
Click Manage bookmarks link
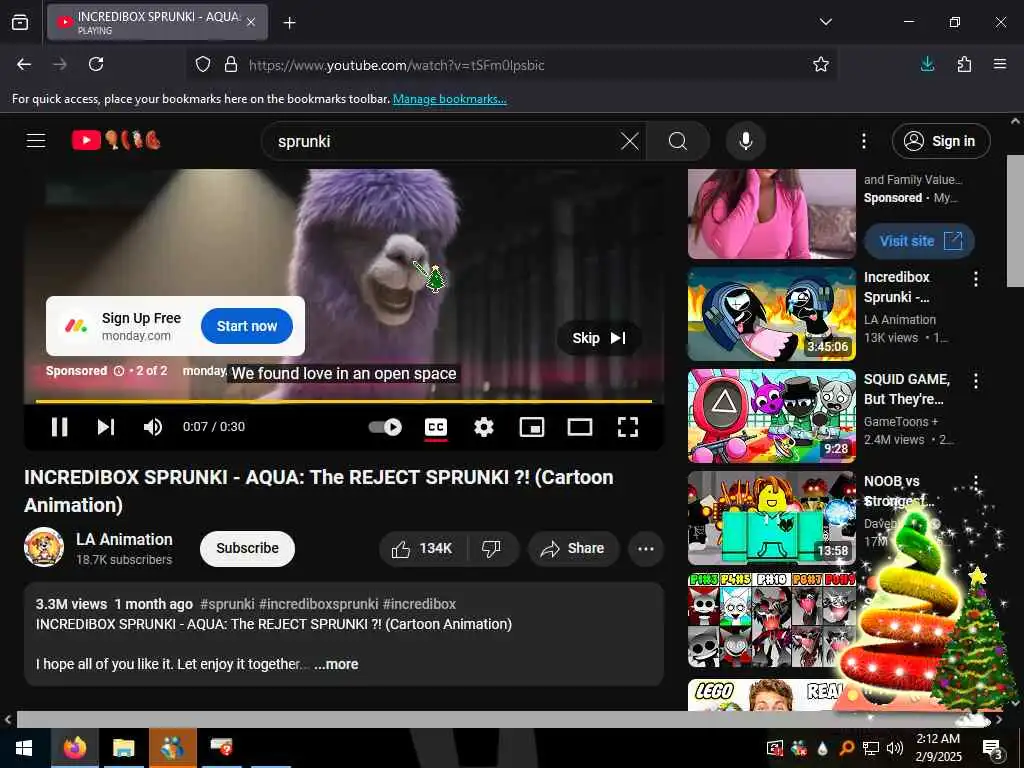[449, 99]
